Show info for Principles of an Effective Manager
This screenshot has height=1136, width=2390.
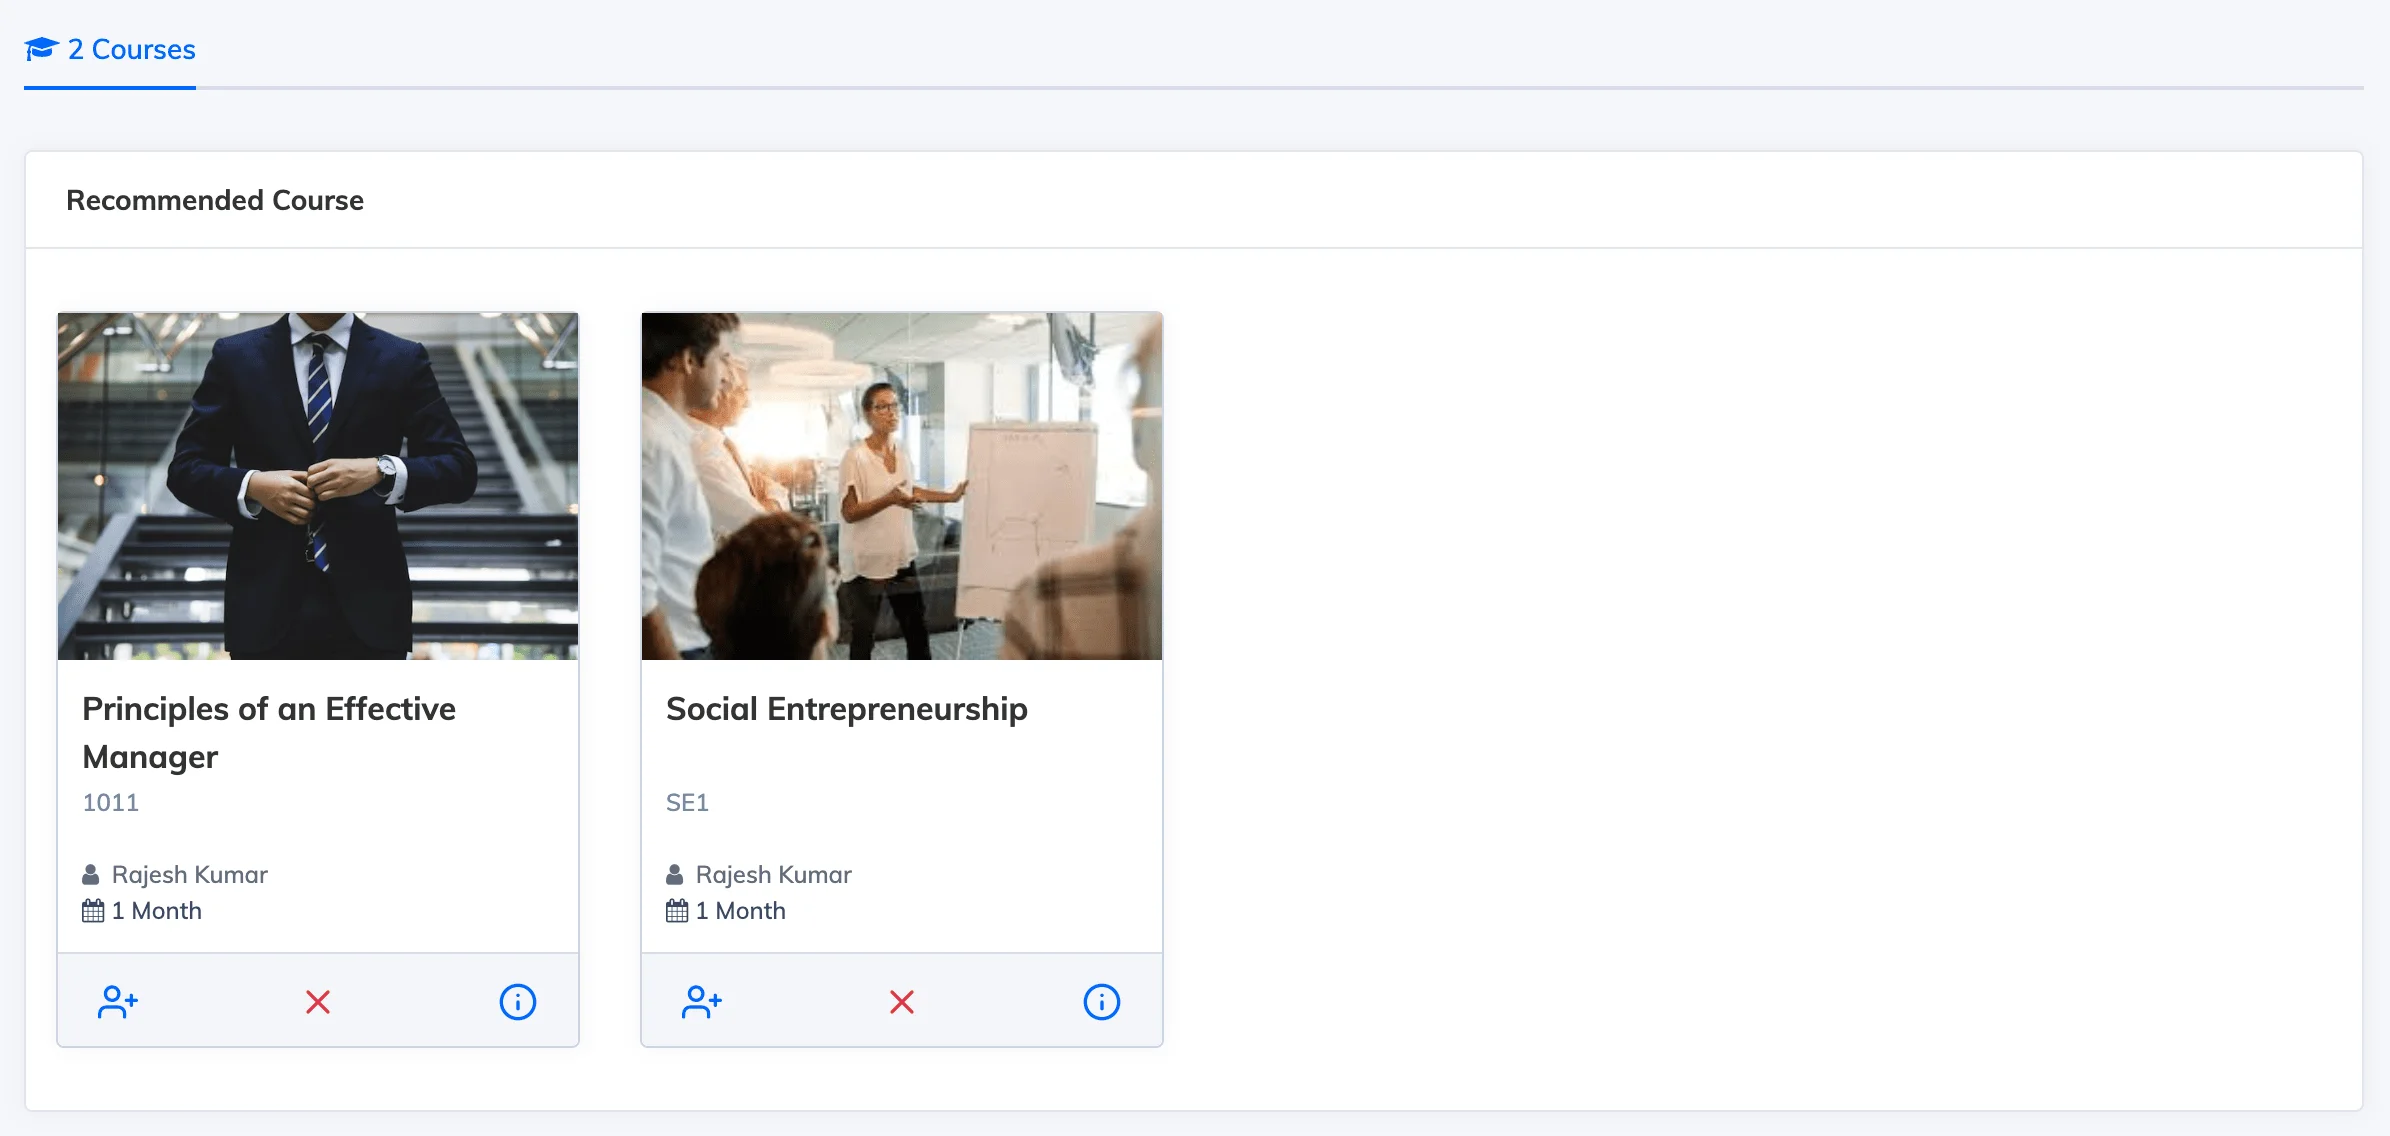coord(518,1001)
